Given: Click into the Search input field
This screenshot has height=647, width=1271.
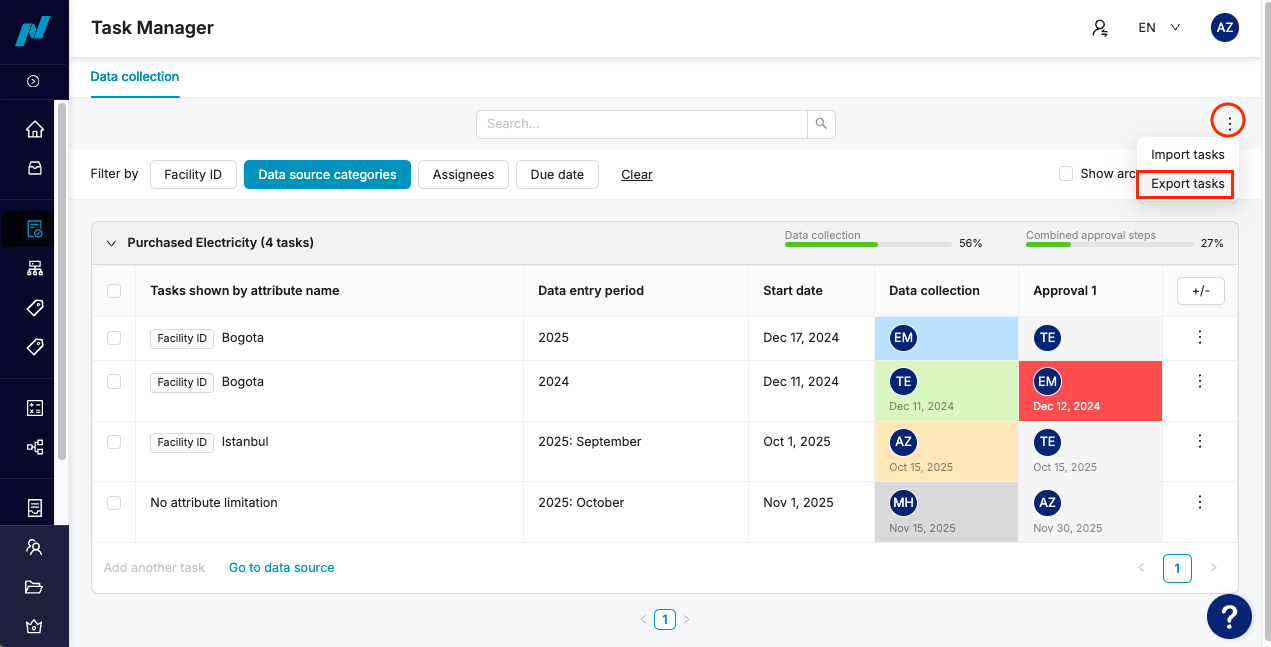Looking at the screenshot, I should [642, 124].
